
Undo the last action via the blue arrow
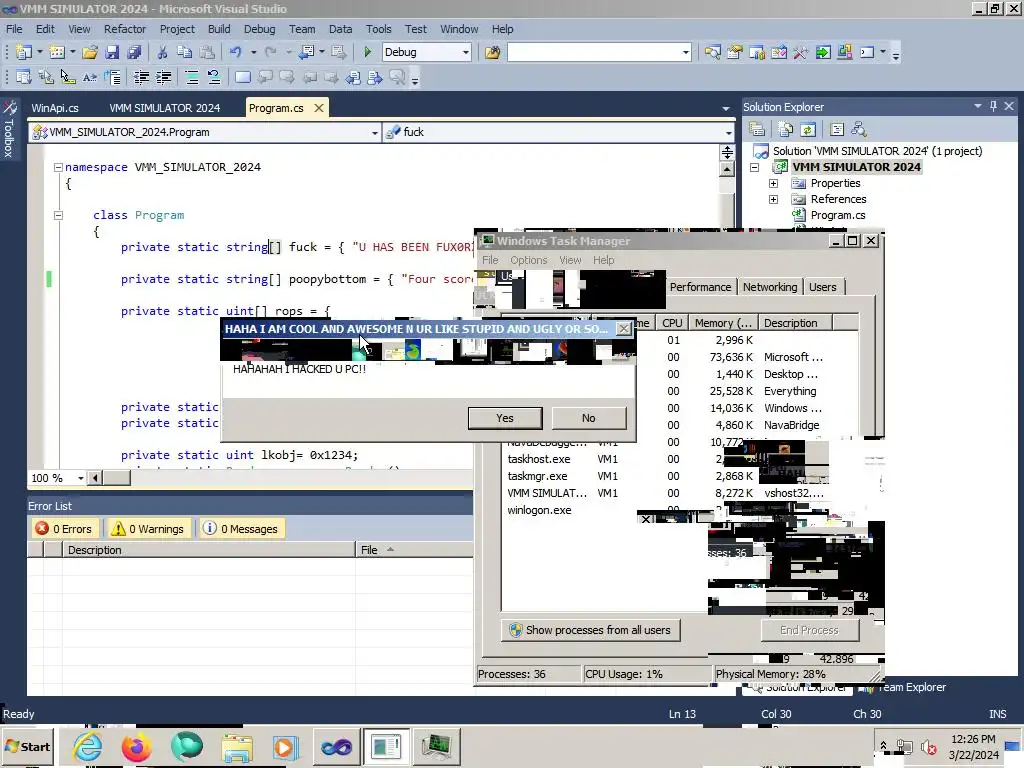coord(235,52)
